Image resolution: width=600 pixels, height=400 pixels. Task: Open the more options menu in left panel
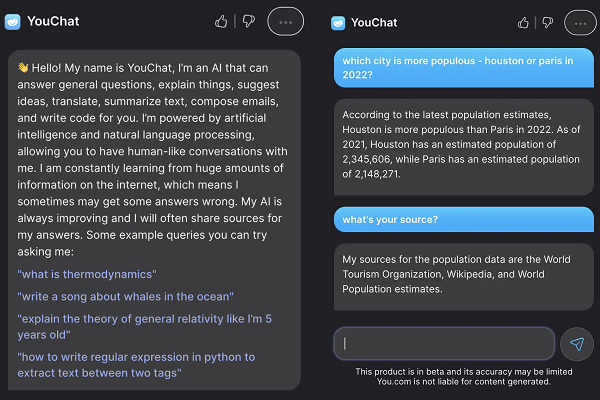point(286,21)
